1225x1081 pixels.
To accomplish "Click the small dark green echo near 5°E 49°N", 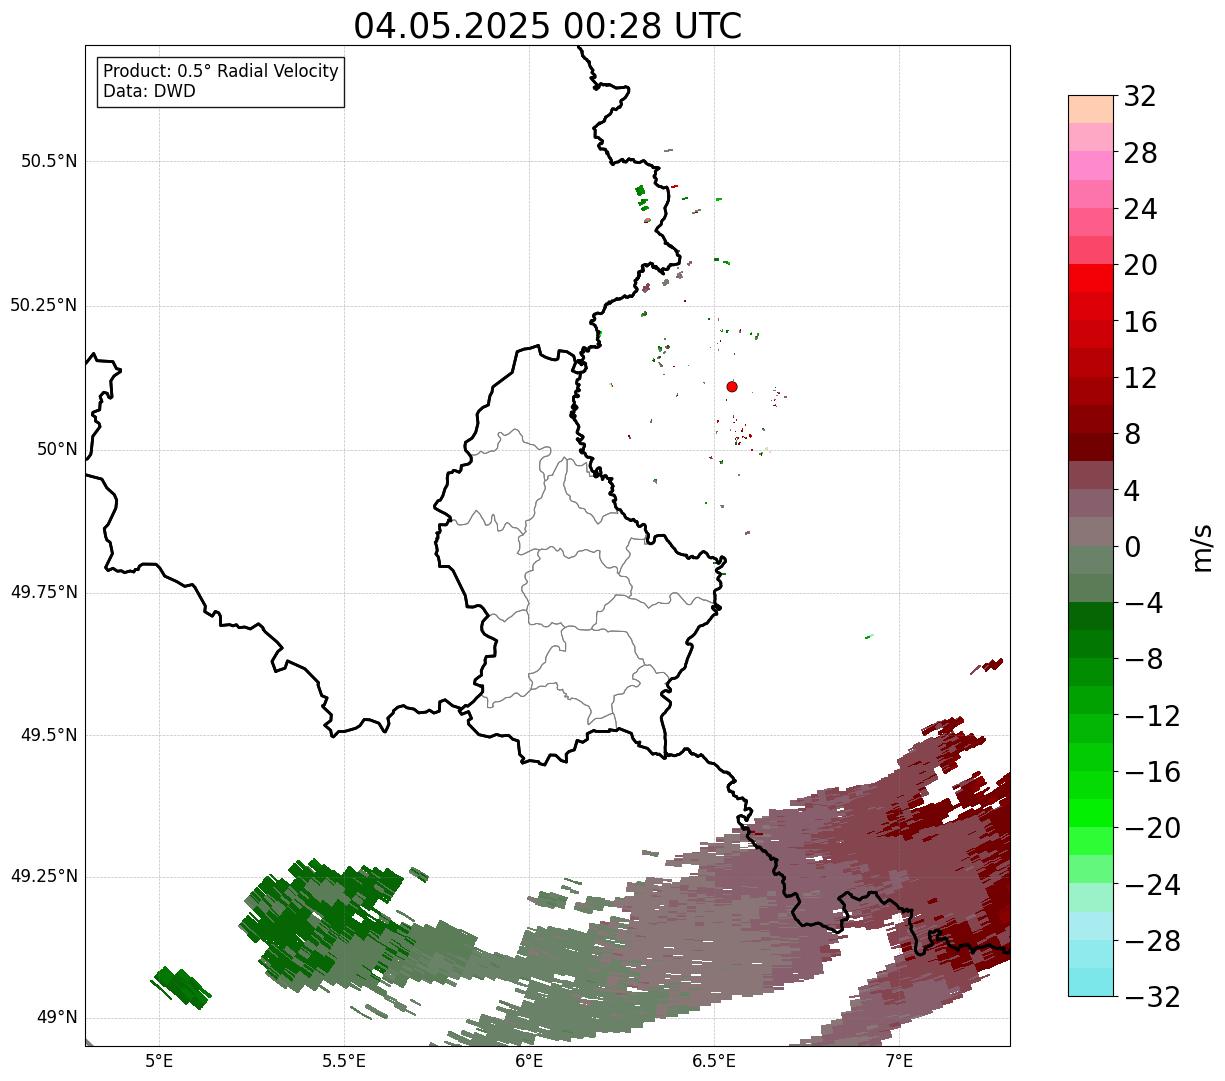I will pyautogui.click(x=181, y=987).
